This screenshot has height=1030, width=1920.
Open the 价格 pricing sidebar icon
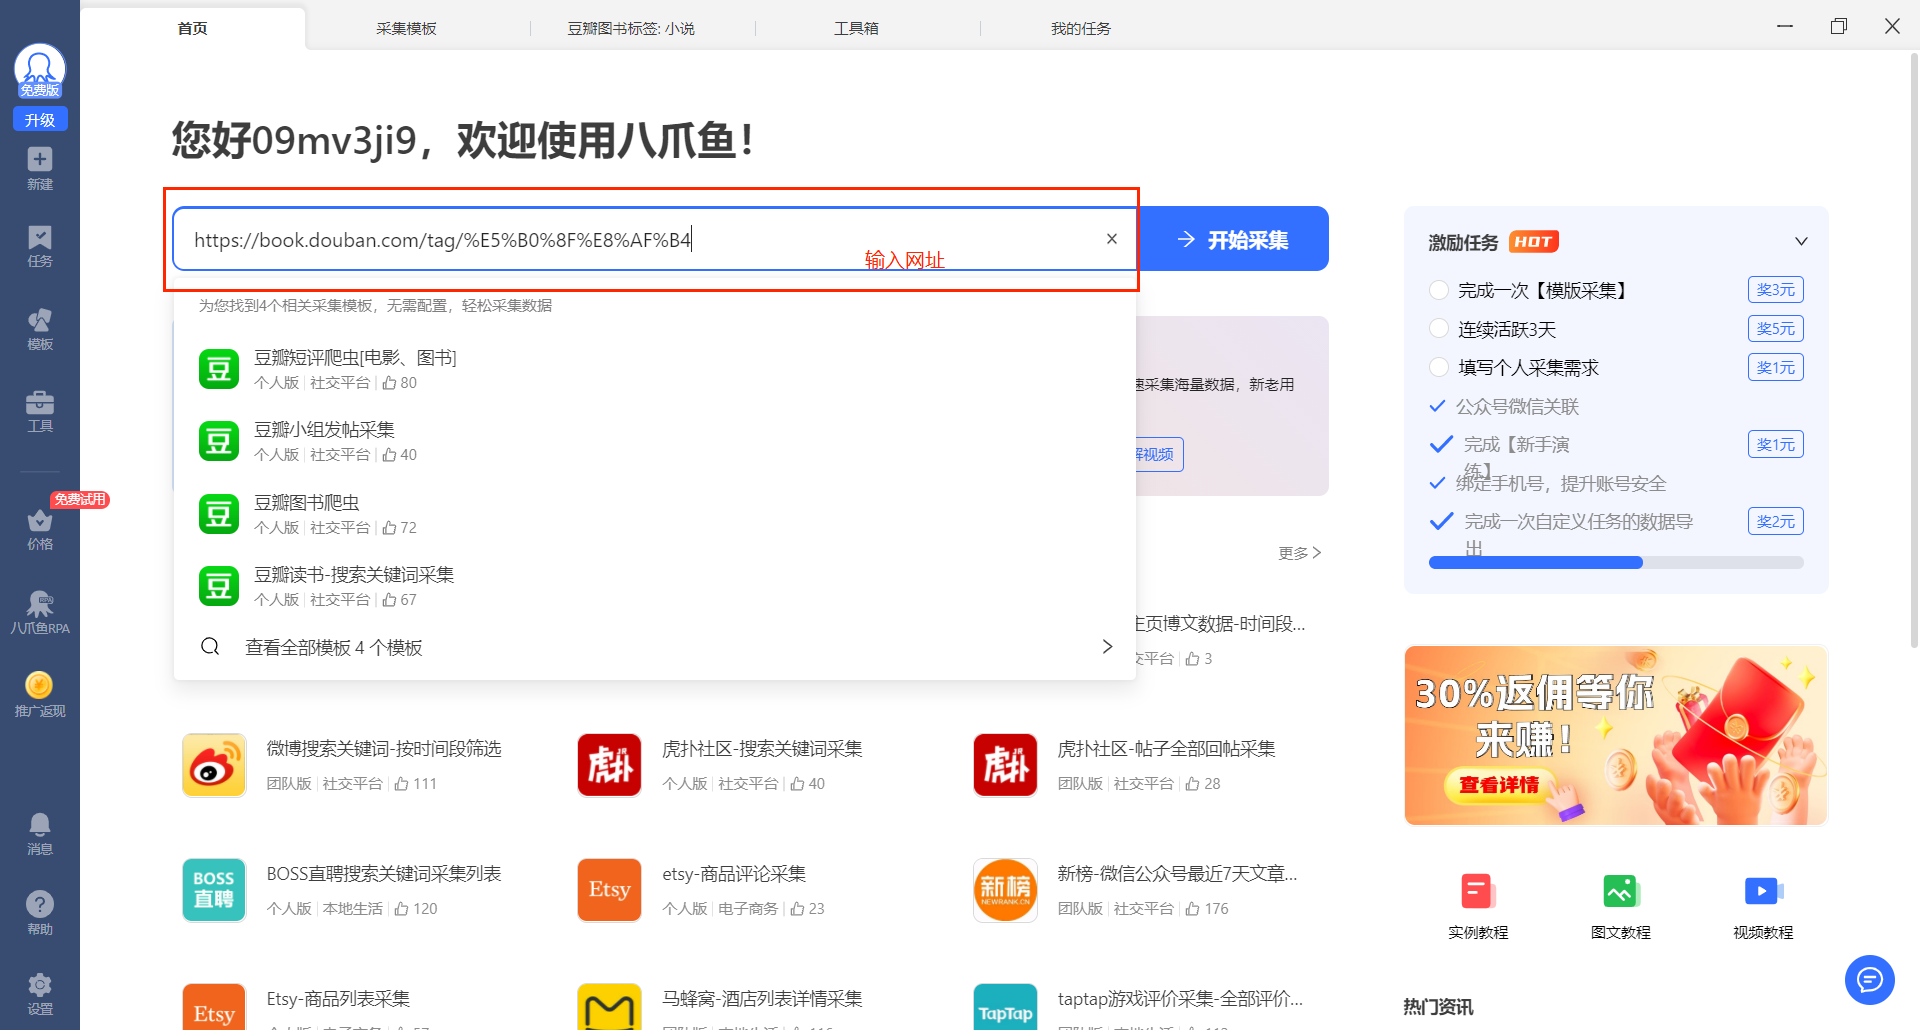(x=40, y=529)
